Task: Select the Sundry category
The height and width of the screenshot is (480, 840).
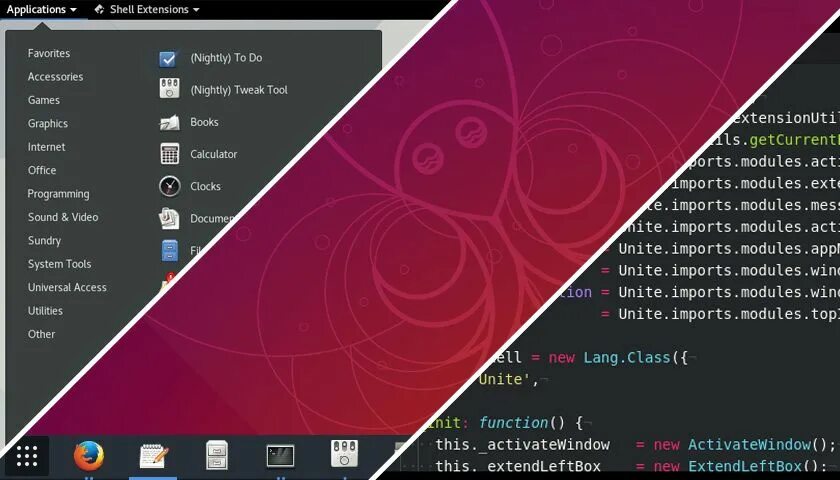Action: [44, 241]
